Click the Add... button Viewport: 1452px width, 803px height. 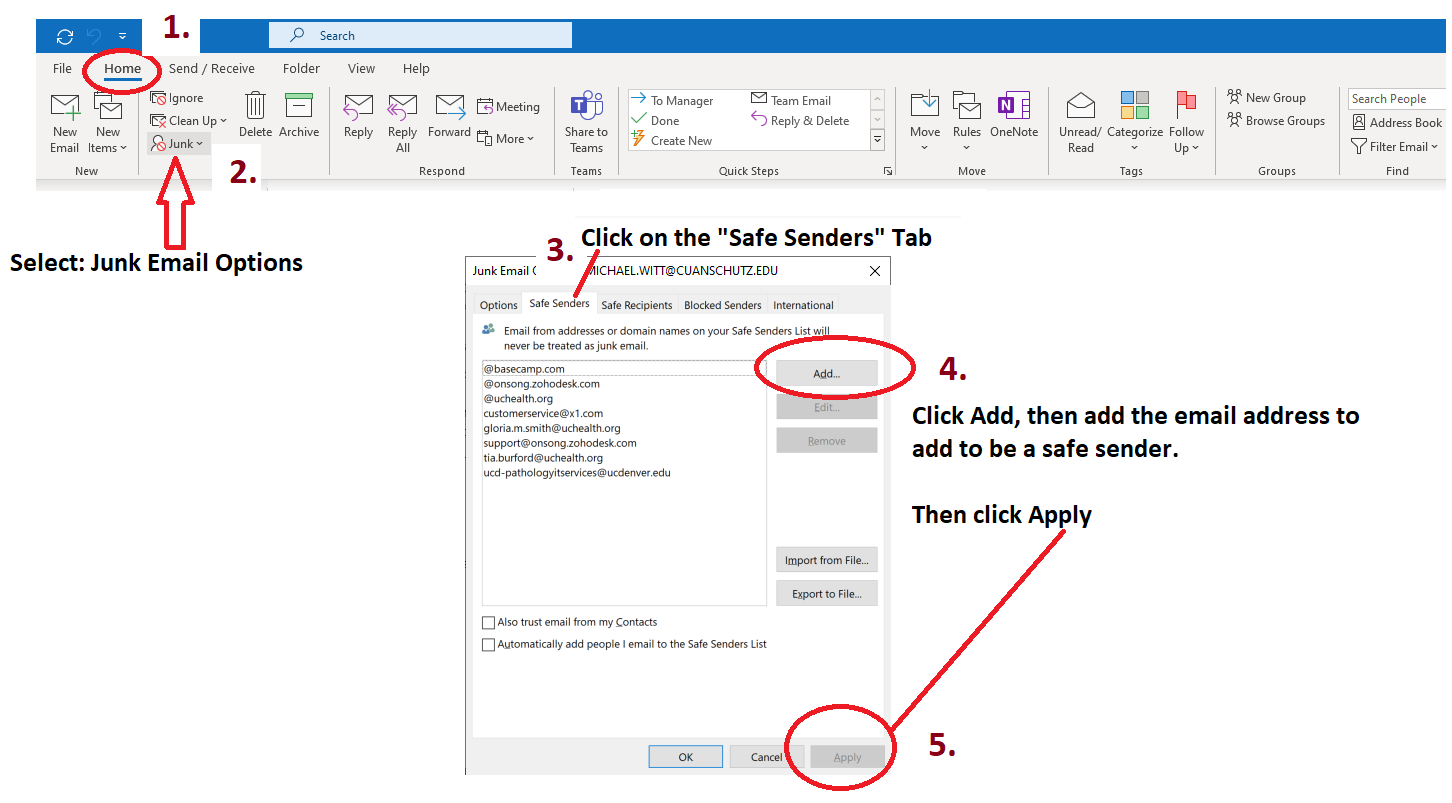pyautogui.click(x=826, y=374)
